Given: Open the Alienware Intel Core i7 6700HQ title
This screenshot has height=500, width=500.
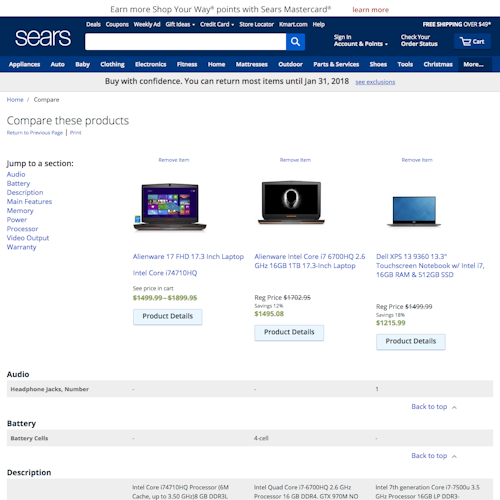Looking at the screenshot, I should pos(310,261).
